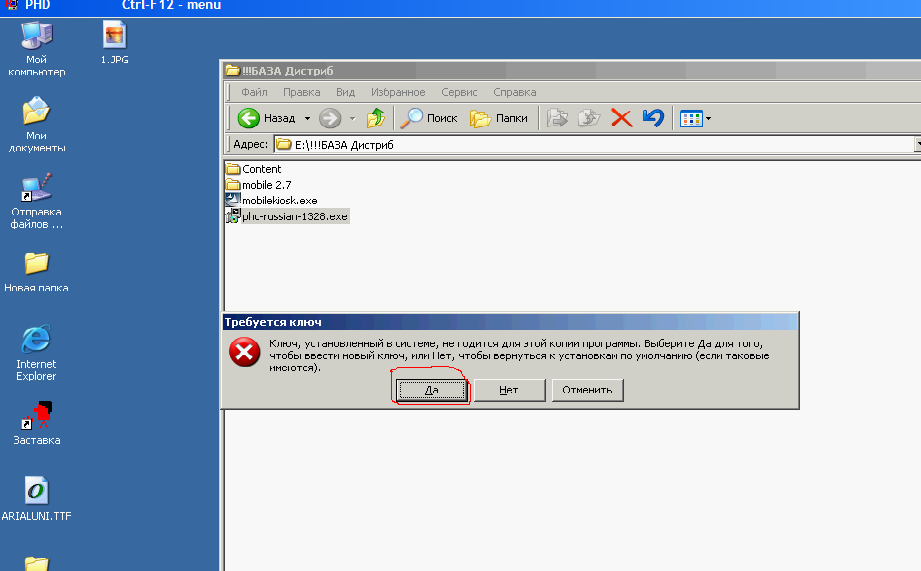Open Forward history dropdown arrow
Image resolution: width=921 pixels, height=571 pixels.
pos(352,119)
